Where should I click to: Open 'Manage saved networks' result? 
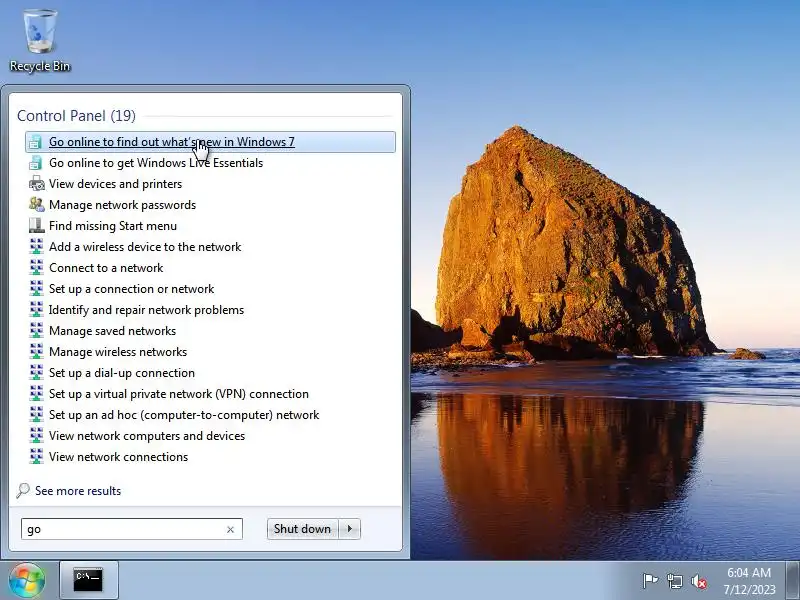coord(210,331)
